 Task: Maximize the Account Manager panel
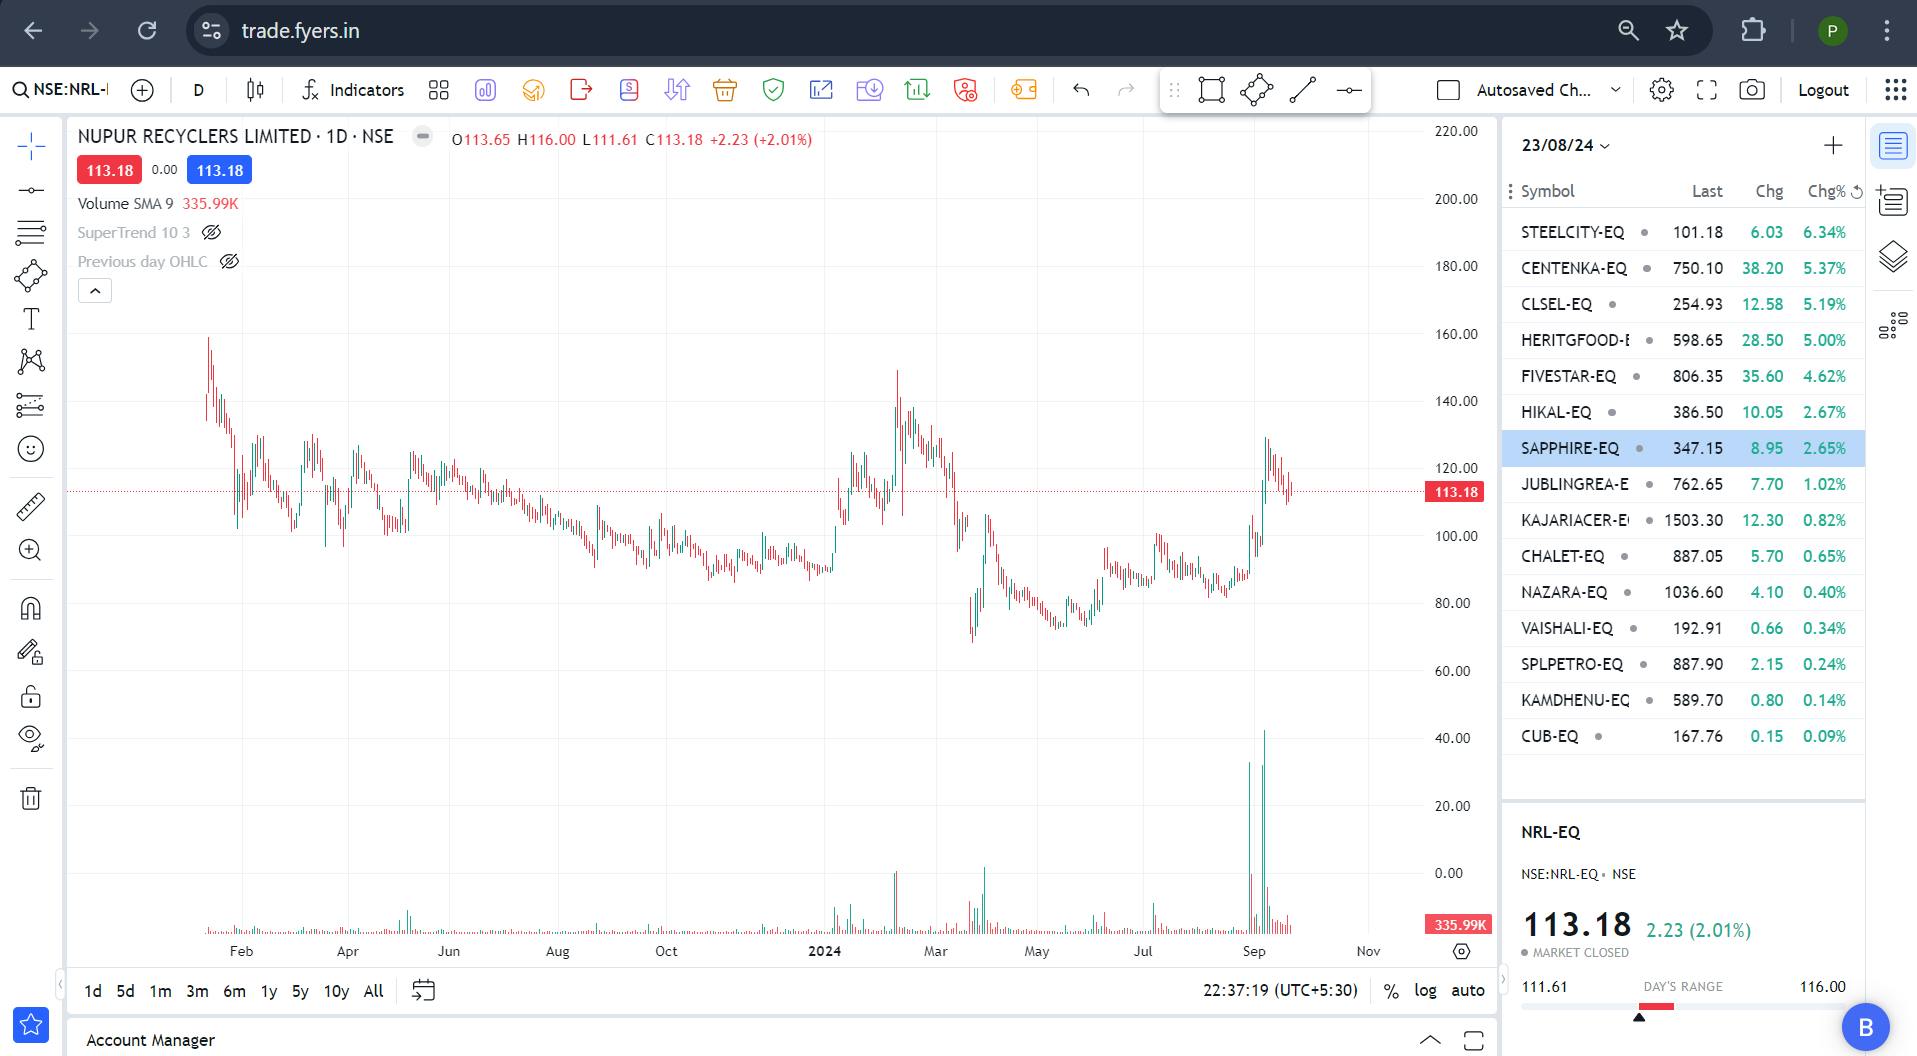coord(1473,1040)
